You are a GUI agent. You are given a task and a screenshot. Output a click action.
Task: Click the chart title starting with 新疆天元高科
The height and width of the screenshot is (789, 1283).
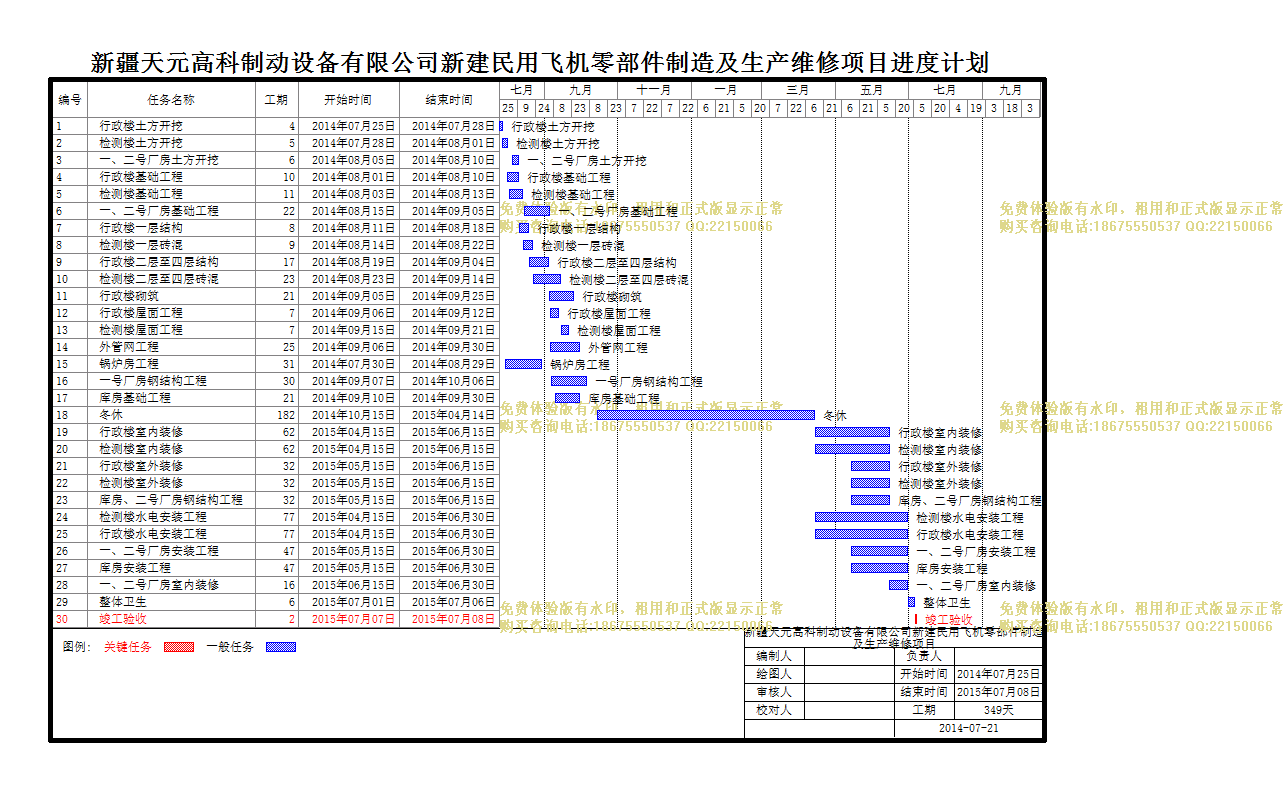pyautogui.click(x=540, y=63)
